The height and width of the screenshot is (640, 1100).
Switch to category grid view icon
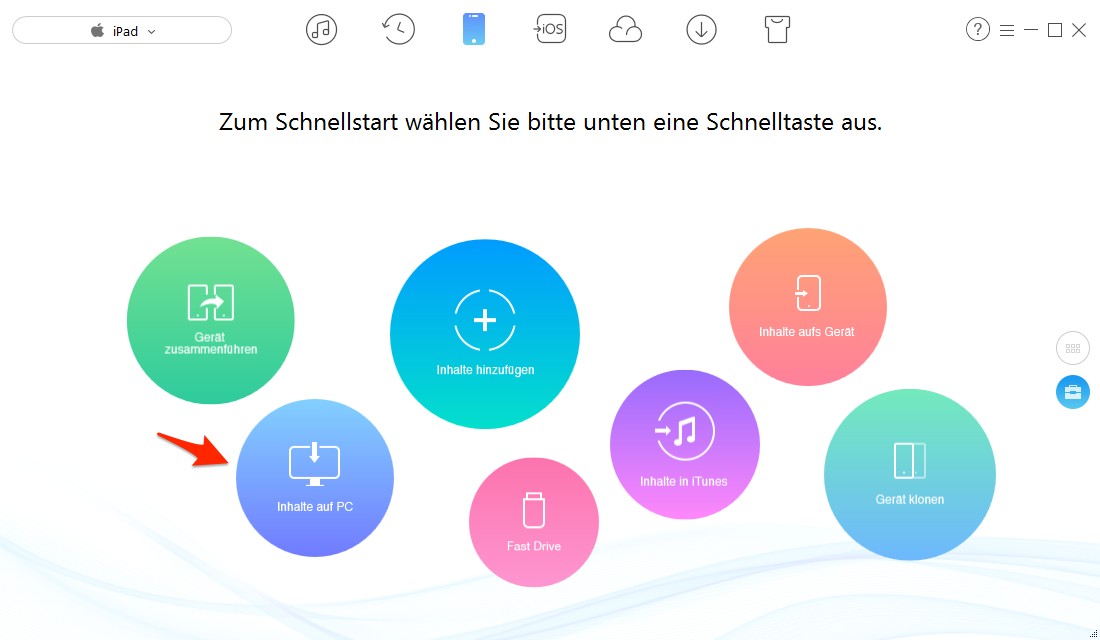pyautogui.click(x=1073, y=348)
